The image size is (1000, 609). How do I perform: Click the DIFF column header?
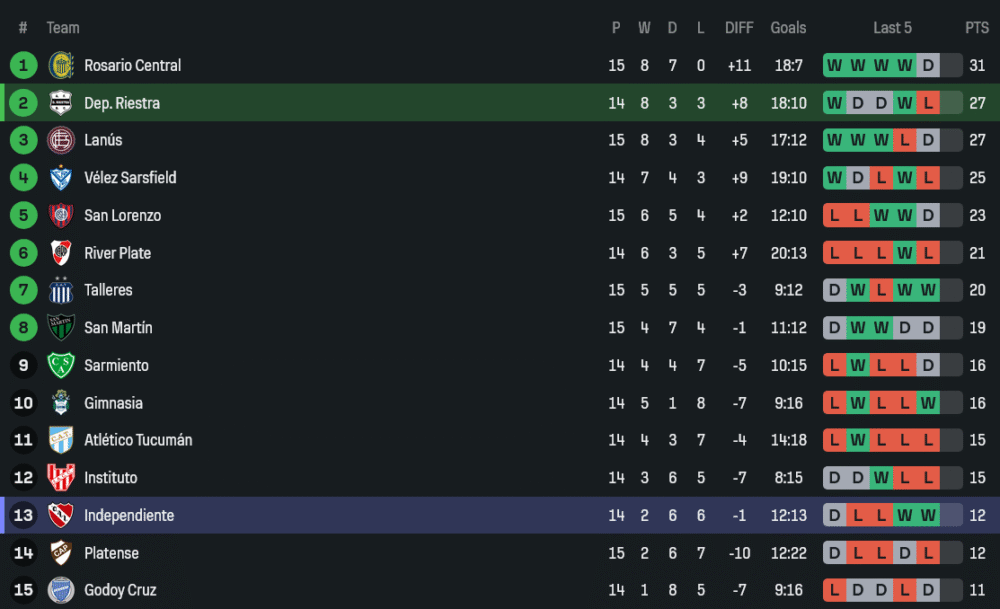coord(739,28)
